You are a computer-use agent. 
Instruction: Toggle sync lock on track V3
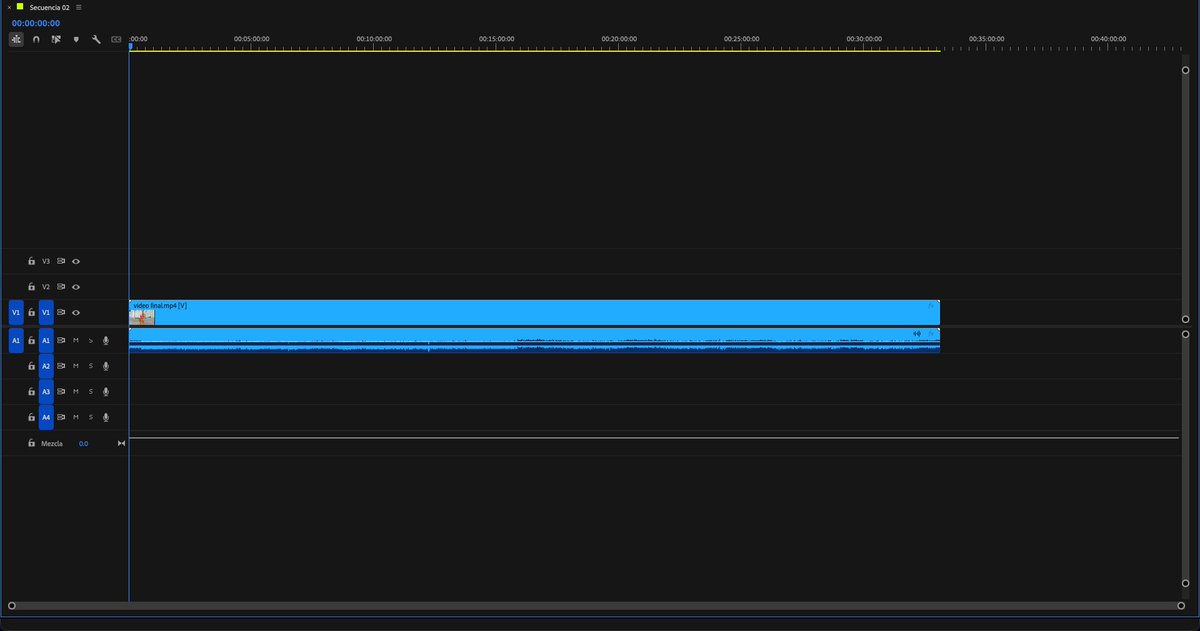[x=61, y=261]
